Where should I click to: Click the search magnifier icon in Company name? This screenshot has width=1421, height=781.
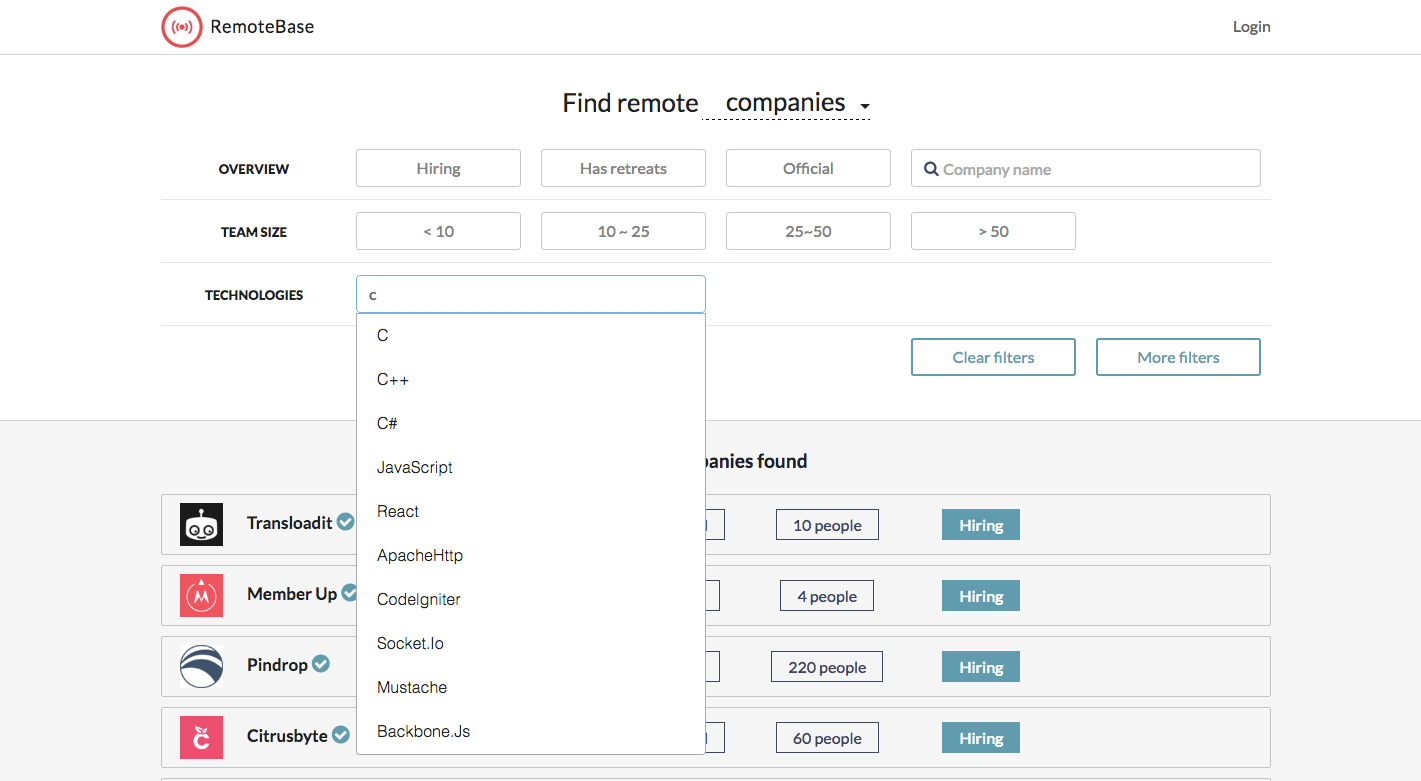(931, 169)
